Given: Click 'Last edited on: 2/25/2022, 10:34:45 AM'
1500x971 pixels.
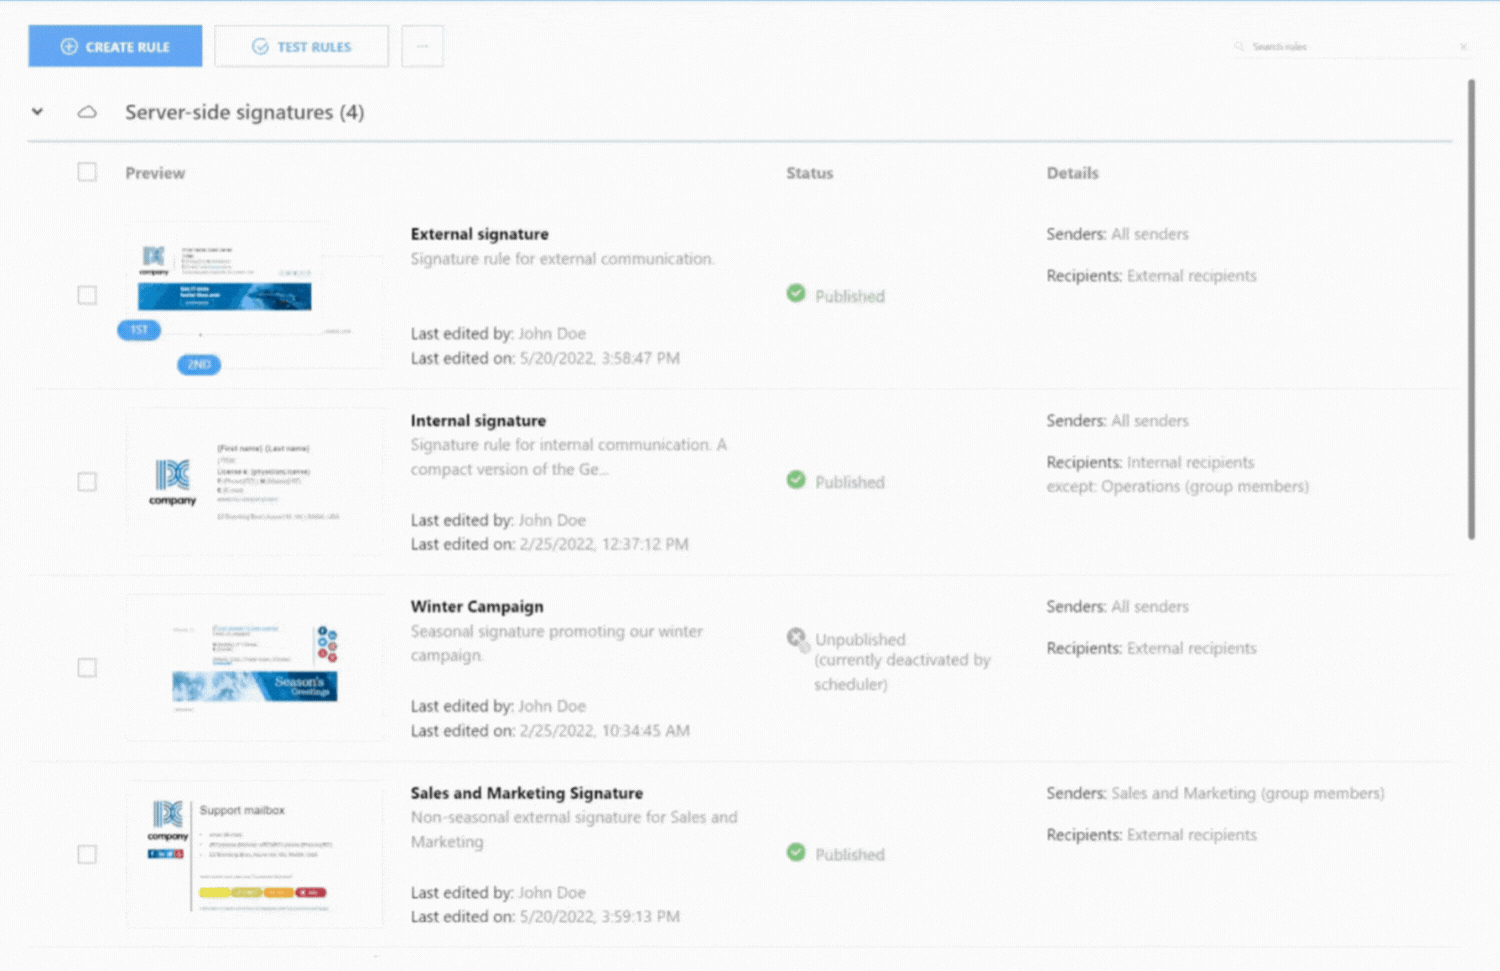Looking at the screenshot, I should tap(550, 731).
